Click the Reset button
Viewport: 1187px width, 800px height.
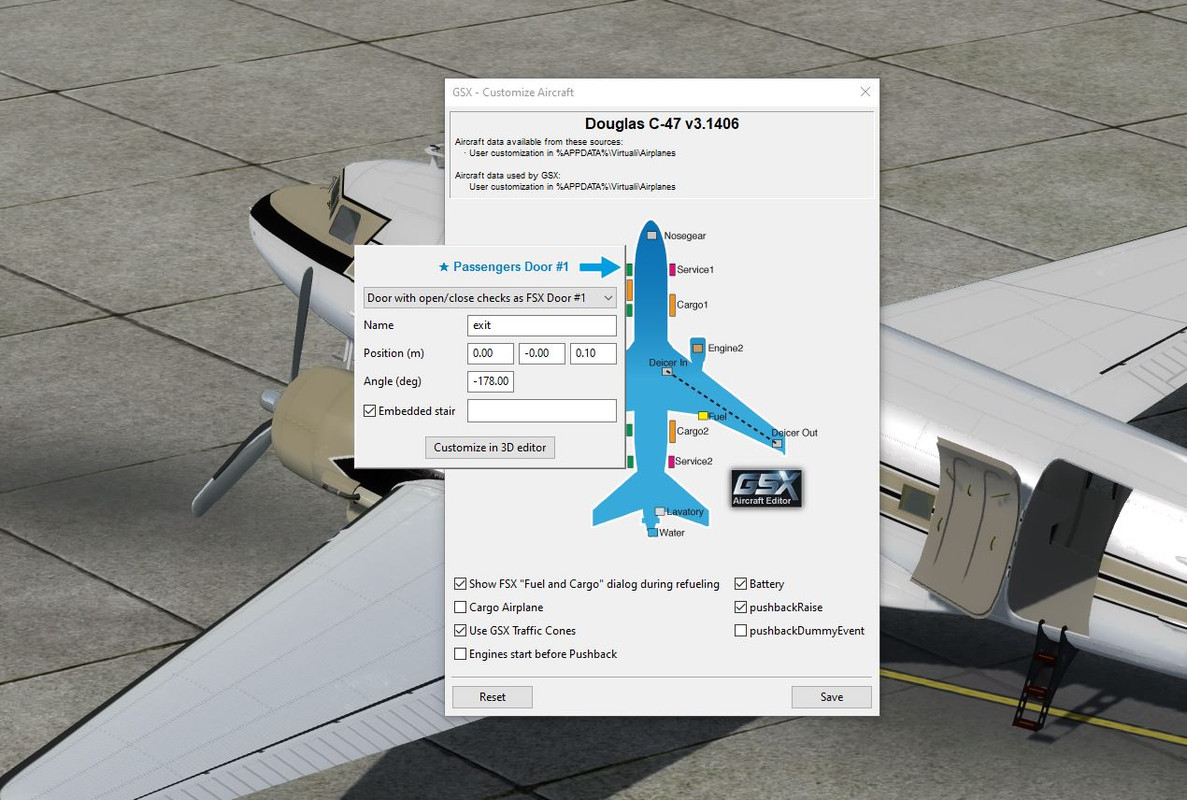(492, 697)
